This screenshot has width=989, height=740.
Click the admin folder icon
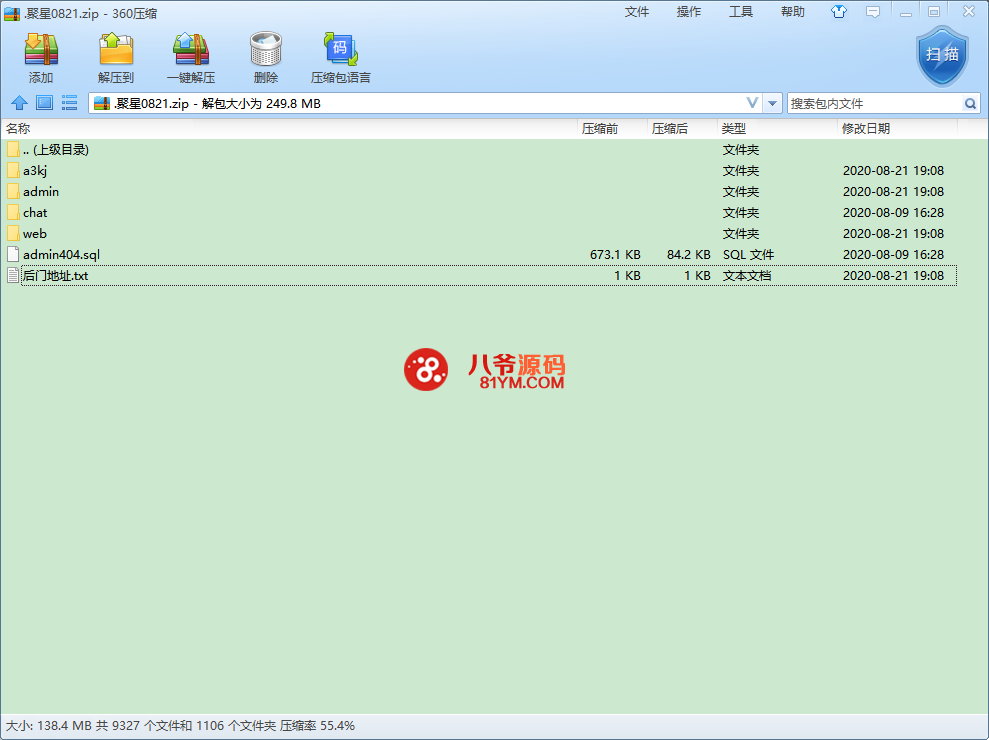pyautogui.click(x=13, y=191)
